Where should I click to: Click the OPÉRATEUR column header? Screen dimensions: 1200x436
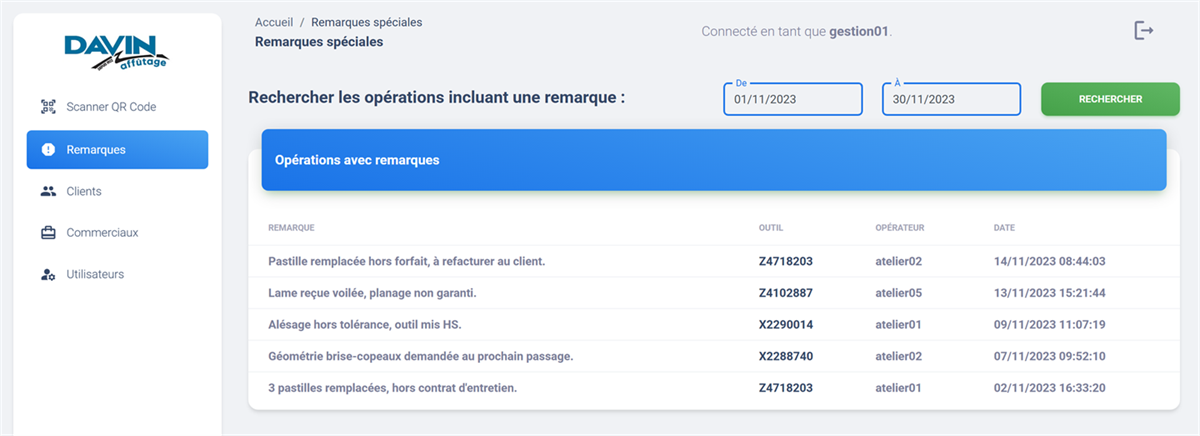pos(900,228)
